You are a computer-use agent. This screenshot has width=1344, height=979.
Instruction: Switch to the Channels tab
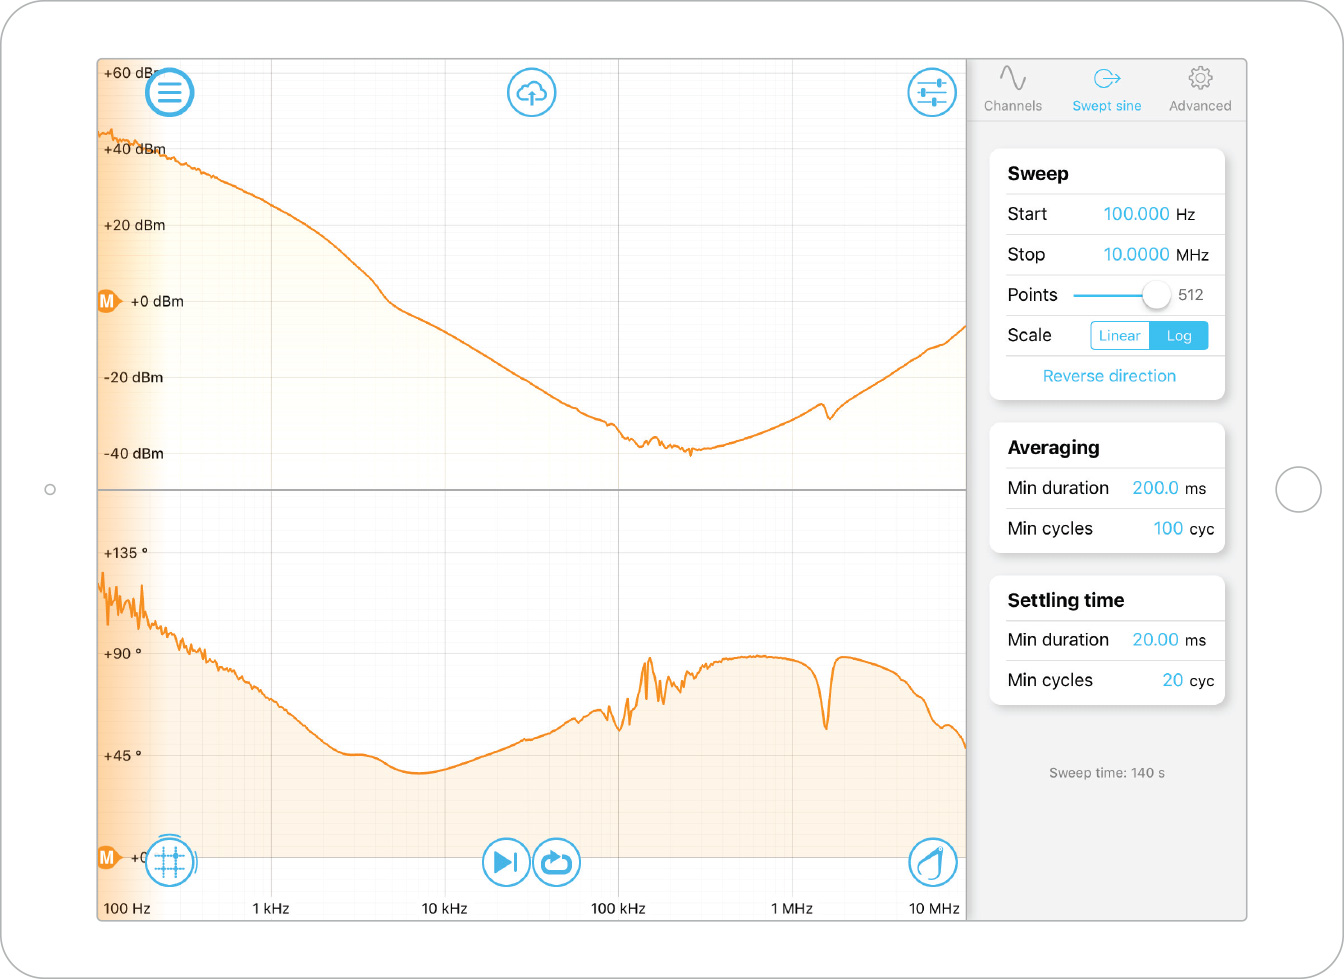click(1012, 90)
